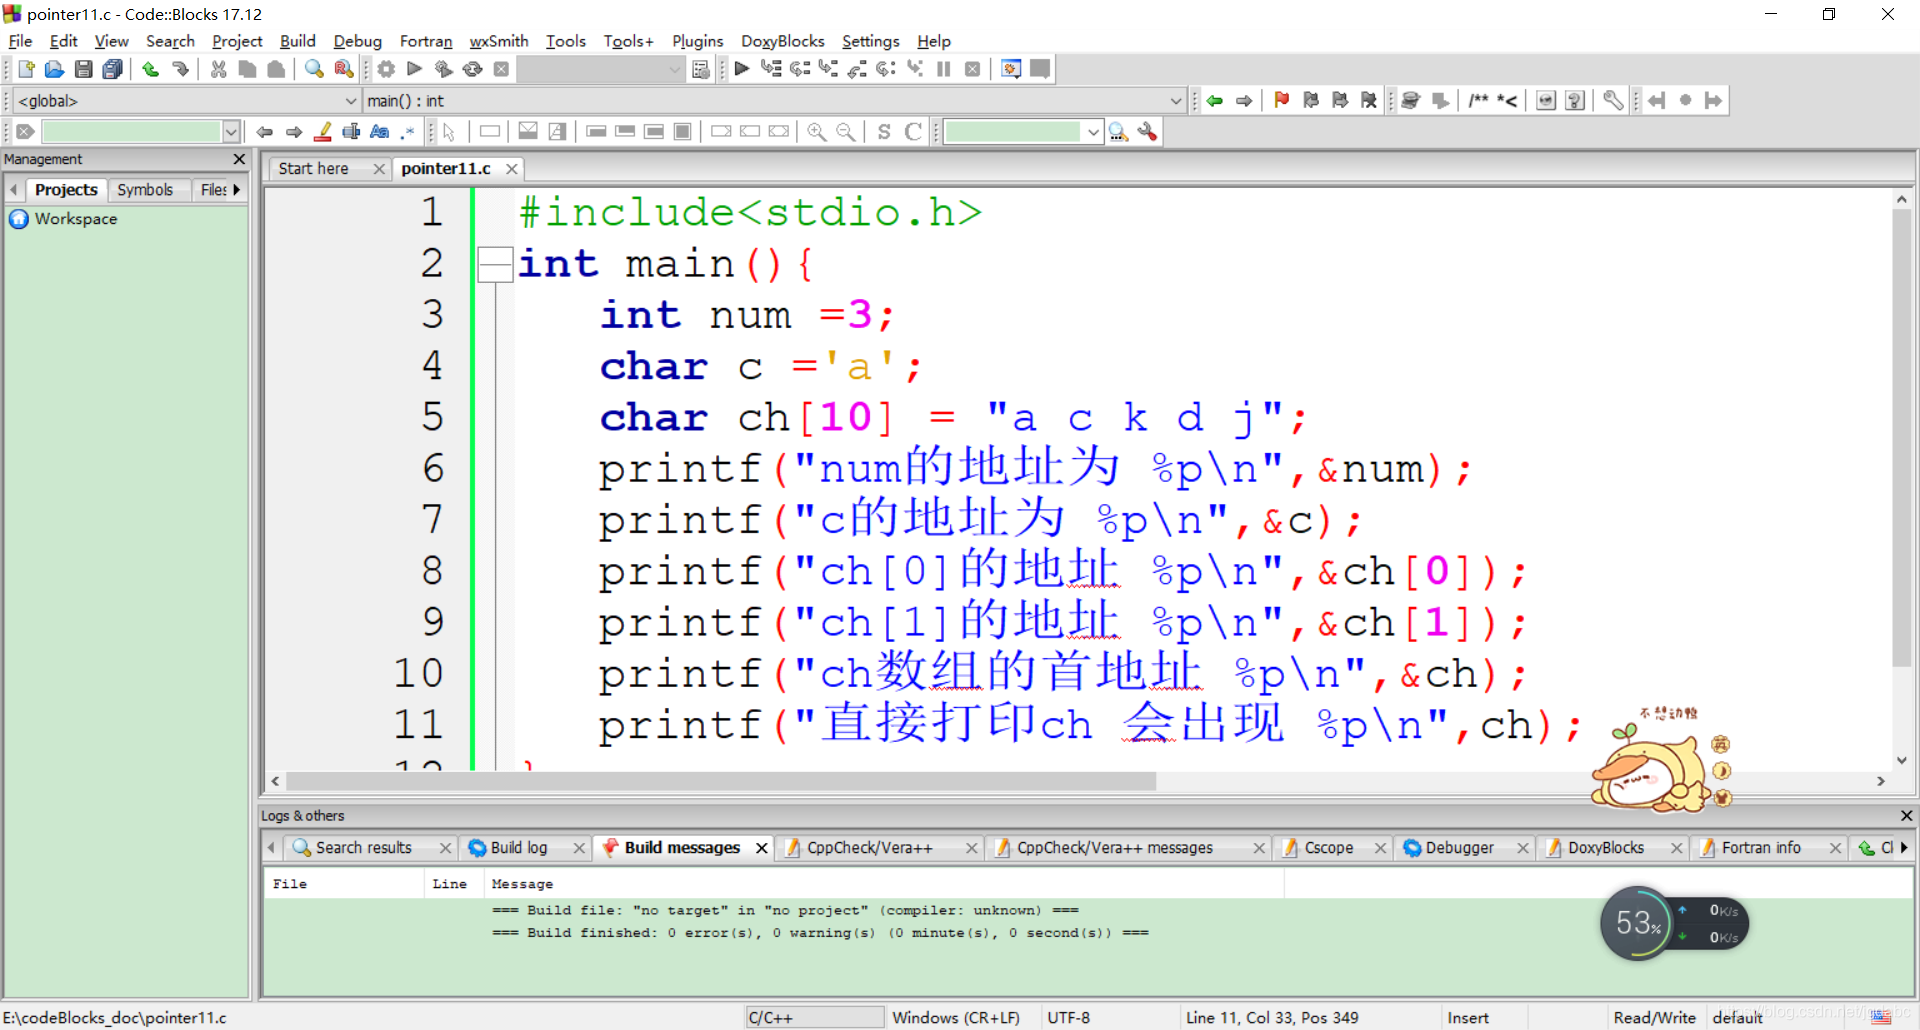This screenshot has width=1920, height=1030.
Task: Open the green search field dropdown beside the wrench
Action: (1093, 131)
